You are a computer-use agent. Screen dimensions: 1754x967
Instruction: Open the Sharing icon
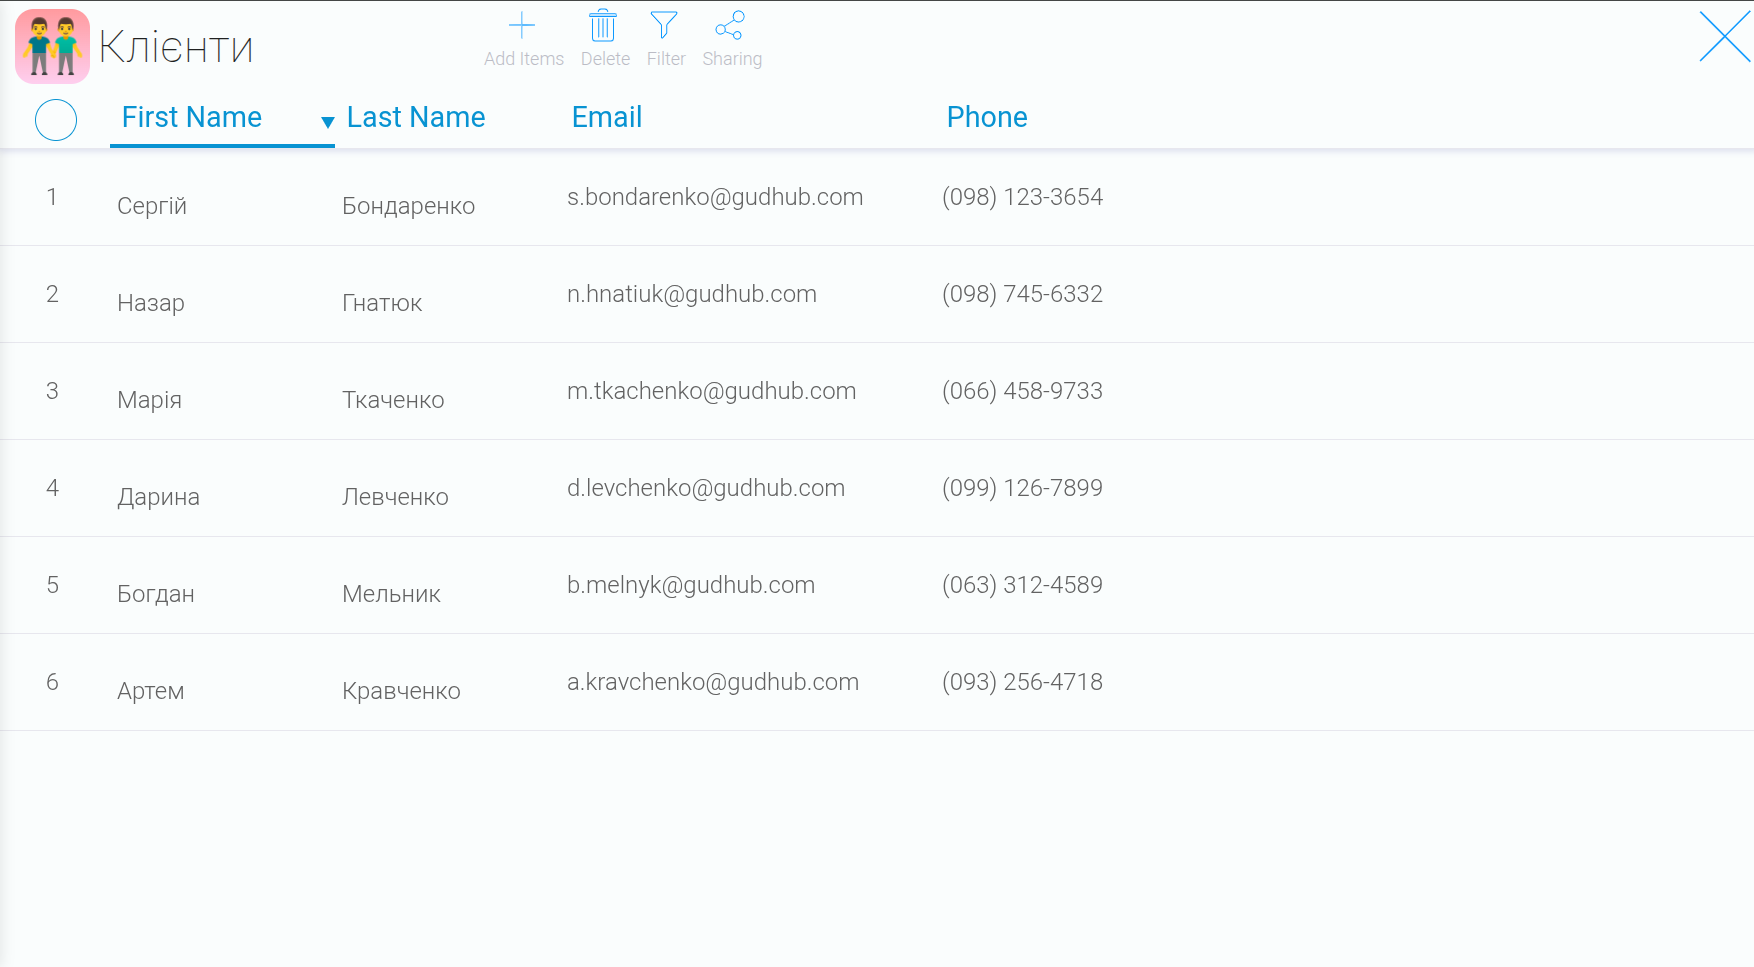tap(730, 26)
